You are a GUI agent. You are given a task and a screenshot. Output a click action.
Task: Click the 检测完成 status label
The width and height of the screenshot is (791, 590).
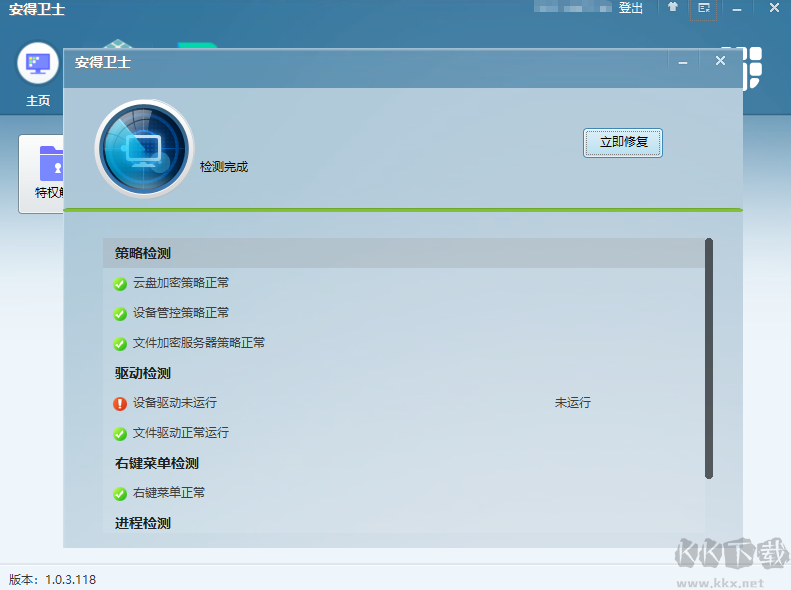pyautogui.click(x=224, y=167)
